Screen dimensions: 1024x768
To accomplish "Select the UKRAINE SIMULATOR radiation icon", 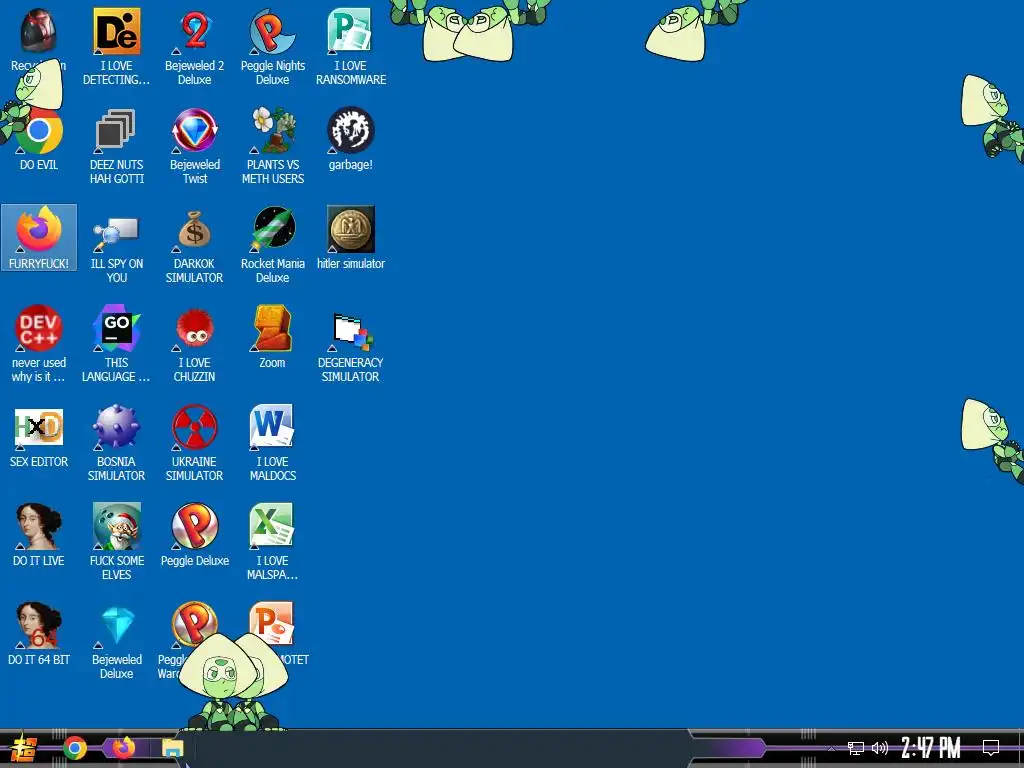I will point(195,427).
